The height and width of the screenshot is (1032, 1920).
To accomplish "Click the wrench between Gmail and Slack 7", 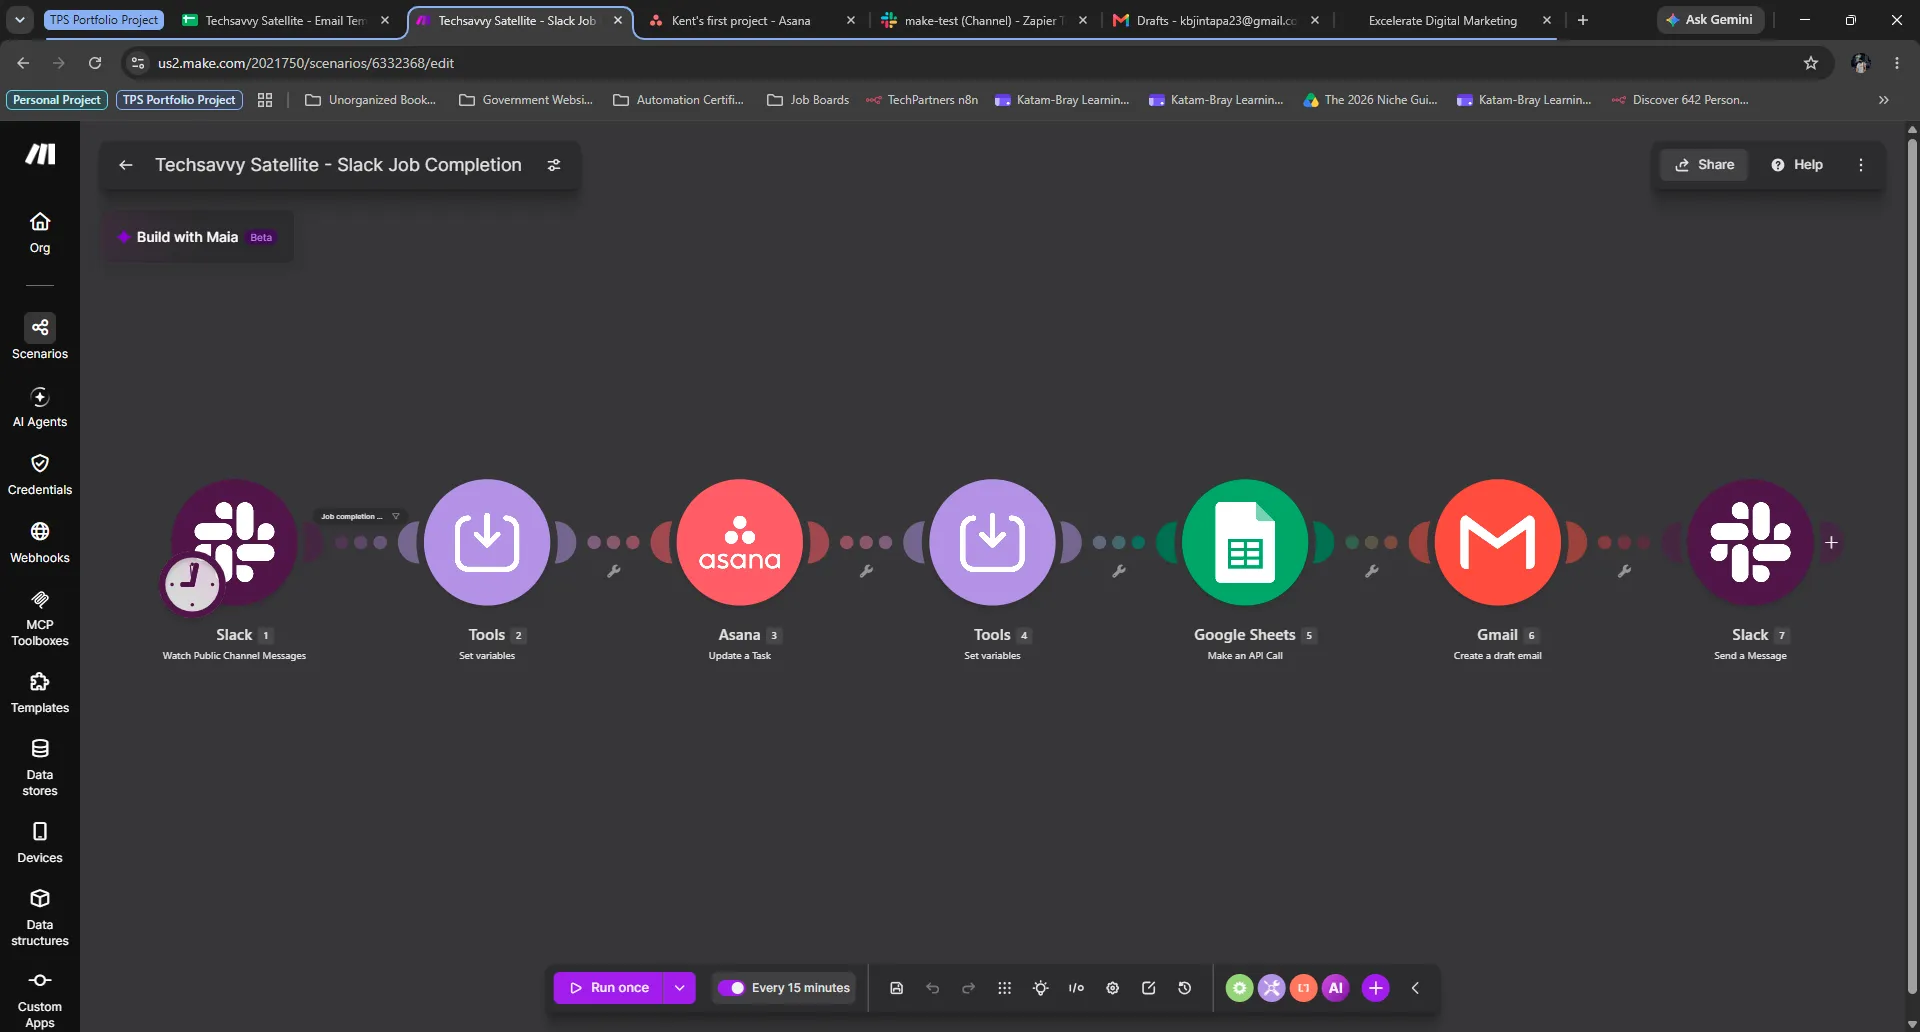I will [1625, 571].
